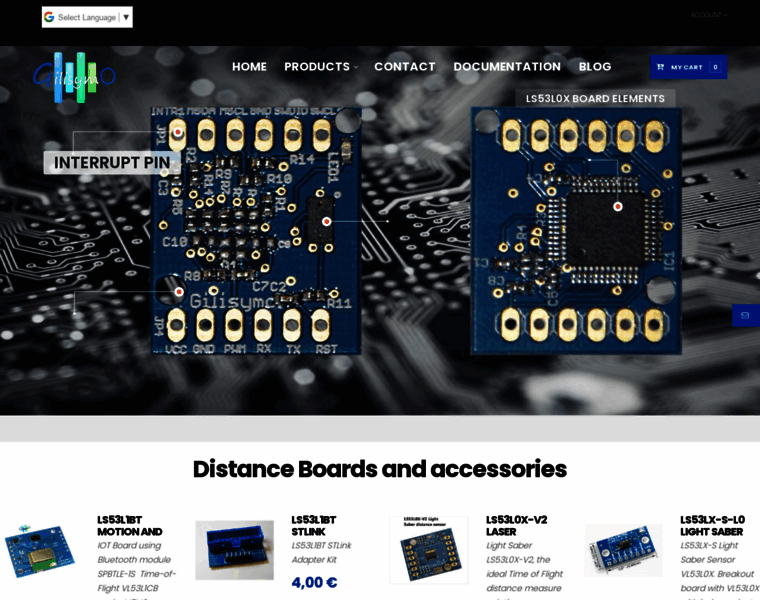Click the red hotspot on the JP1 pin

click(178, 132)
